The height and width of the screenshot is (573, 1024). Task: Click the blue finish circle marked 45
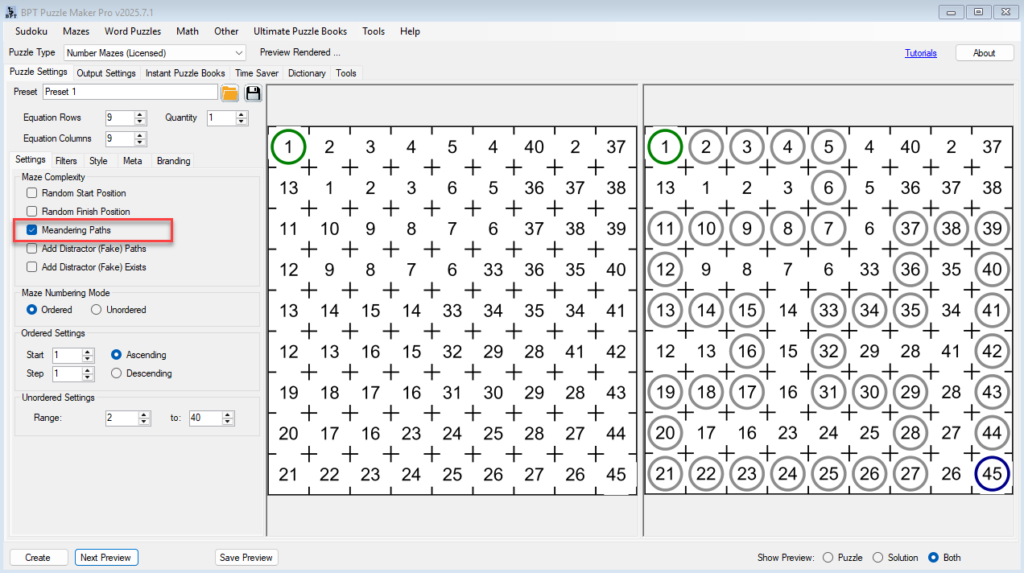click(x=992, y=474)
